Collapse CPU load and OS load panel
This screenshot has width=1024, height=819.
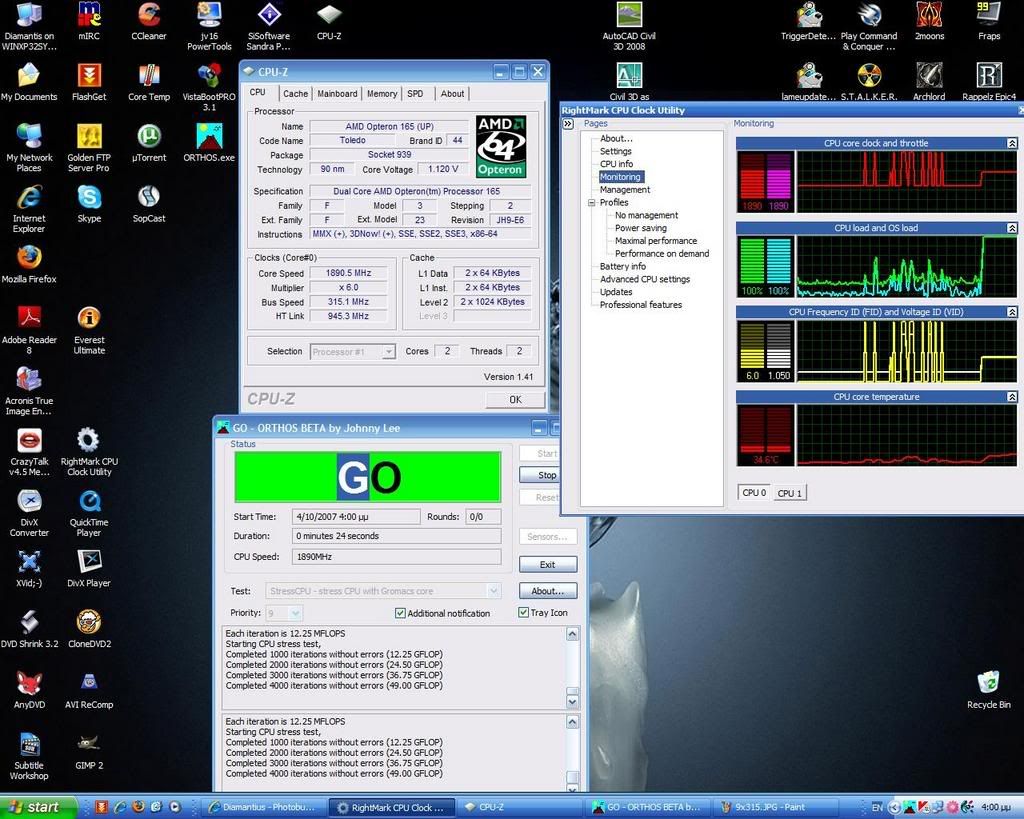pyautogui.click(x=1012, y=228)
